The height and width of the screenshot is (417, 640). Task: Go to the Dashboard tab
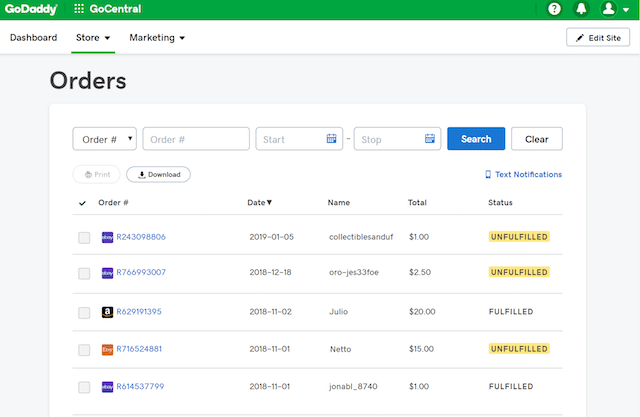33,38
